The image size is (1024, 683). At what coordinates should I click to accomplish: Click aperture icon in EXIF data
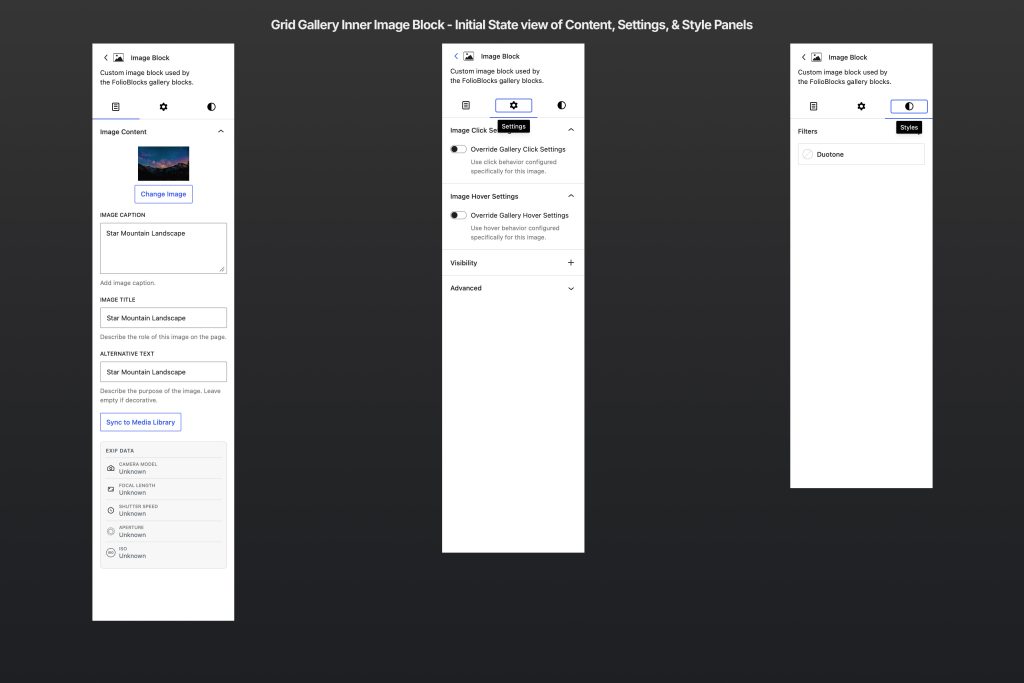click(110, 531)
